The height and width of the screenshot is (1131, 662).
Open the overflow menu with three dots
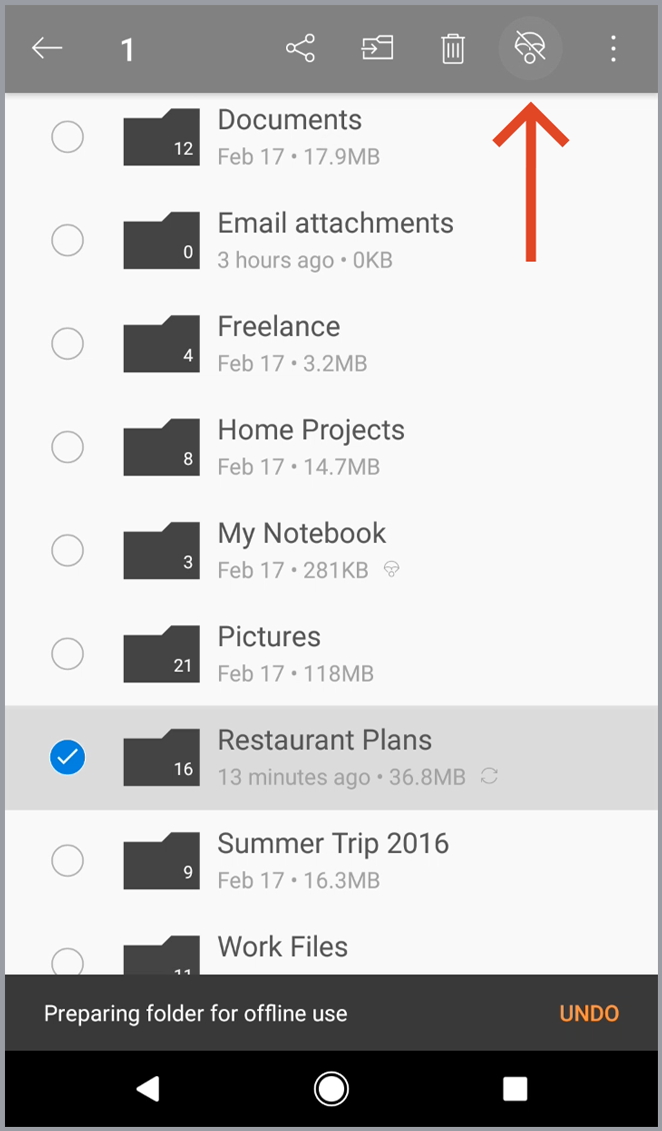pos(613,47)
